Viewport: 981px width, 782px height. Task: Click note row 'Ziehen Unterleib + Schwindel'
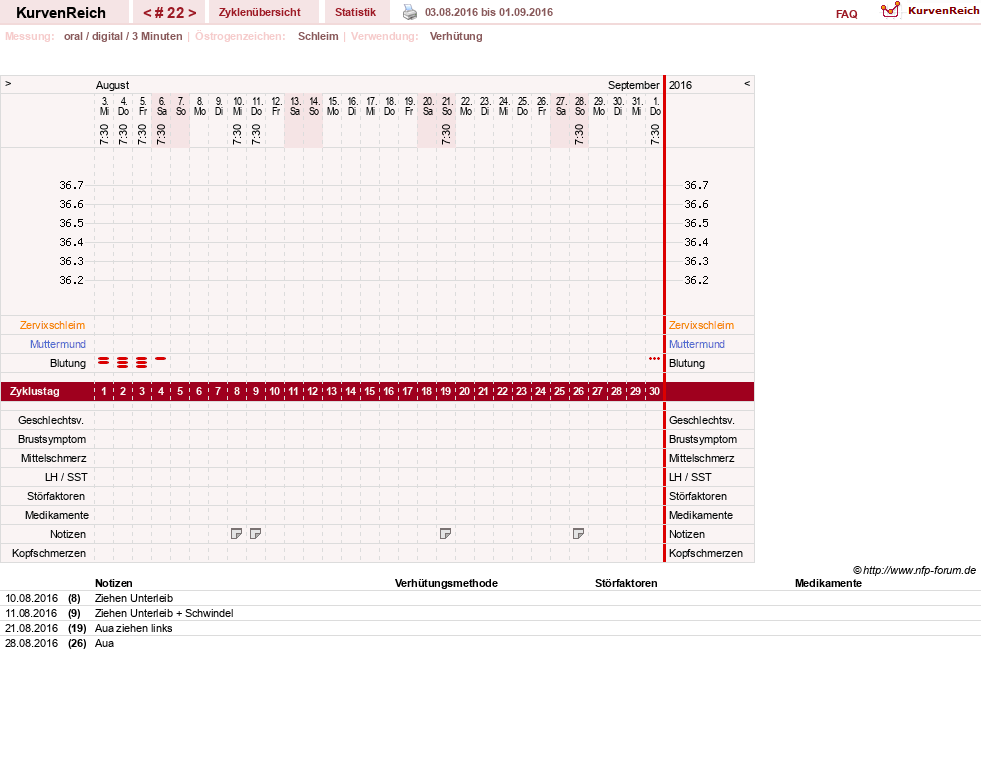[164, 613]
